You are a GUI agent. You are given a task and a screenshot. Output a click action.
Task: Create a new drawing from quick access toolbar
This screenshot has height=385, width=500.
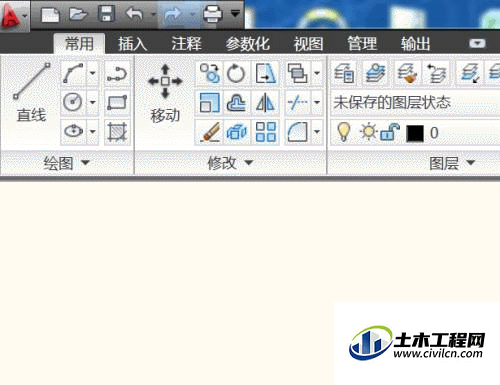click(x=50, y=15)
